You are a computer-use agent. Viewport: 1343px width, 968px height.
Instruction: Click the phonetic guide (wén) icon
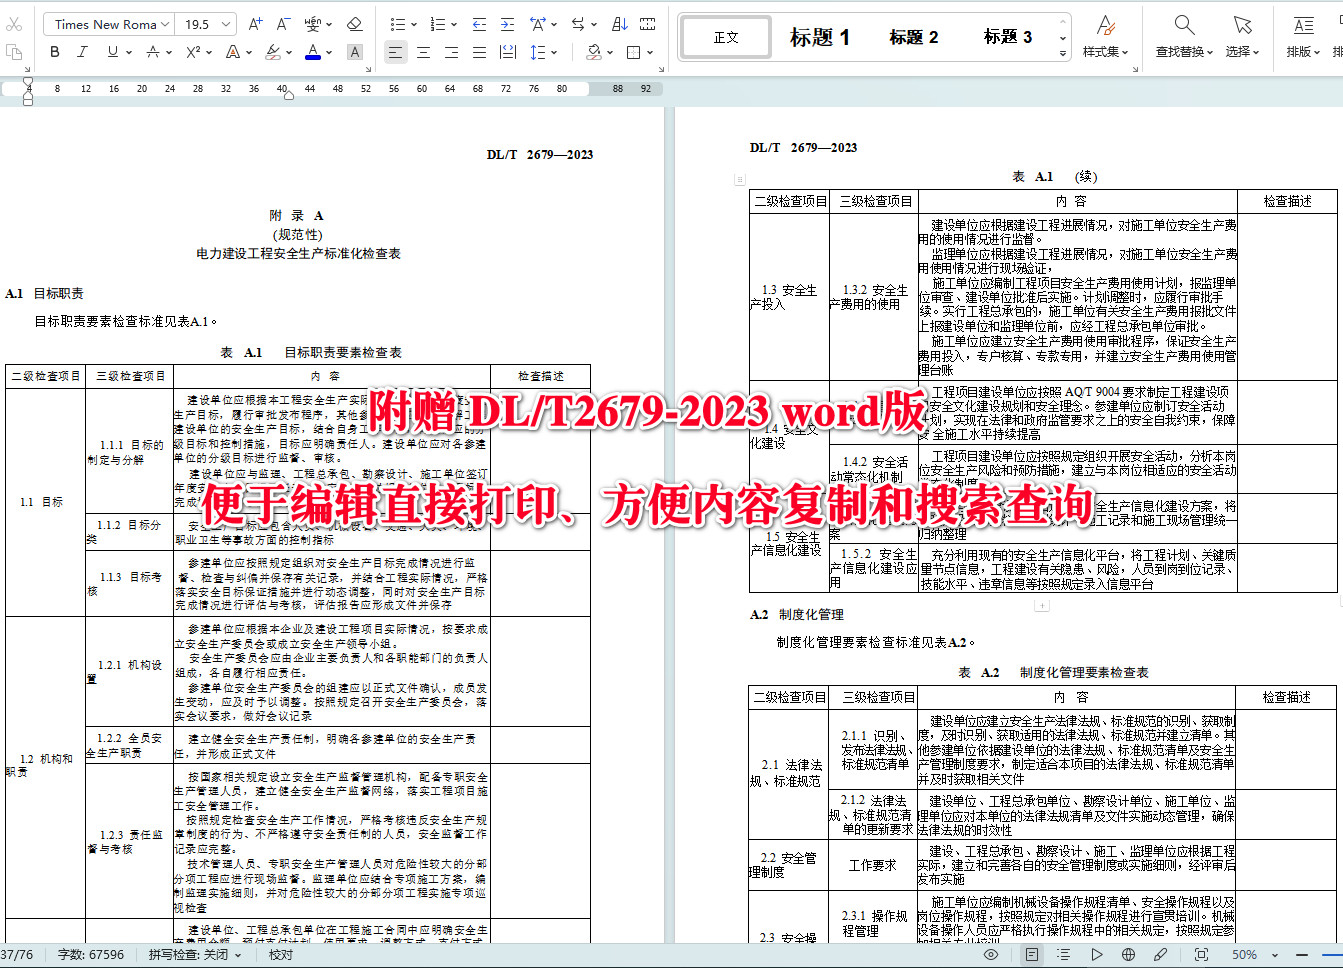[313, 24]
